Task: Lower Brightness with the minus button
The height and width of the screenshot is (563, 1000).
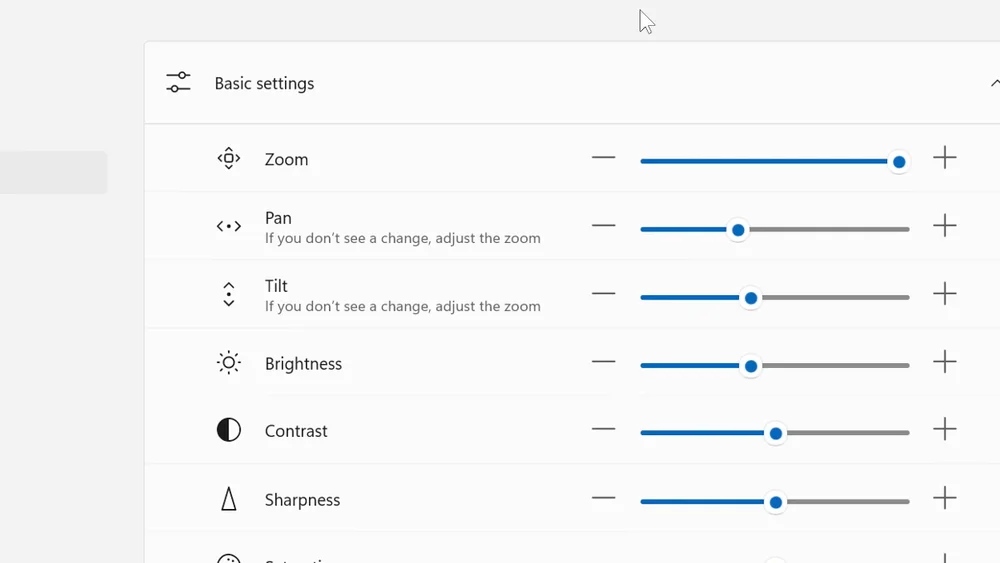Action: [x=603, y=362]
